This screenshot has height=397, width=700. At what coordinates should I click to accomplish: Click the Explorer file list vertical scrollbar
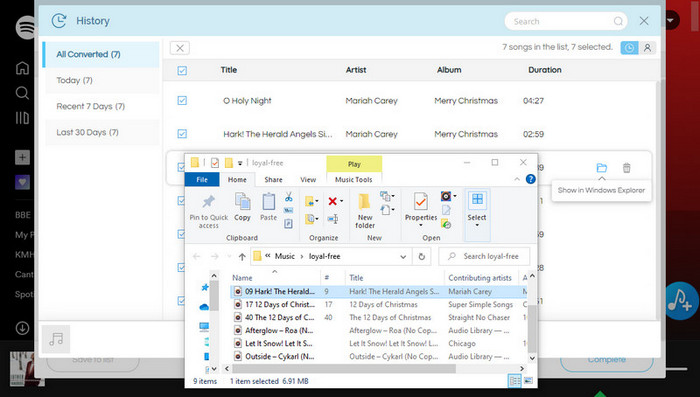click(532, 328)
